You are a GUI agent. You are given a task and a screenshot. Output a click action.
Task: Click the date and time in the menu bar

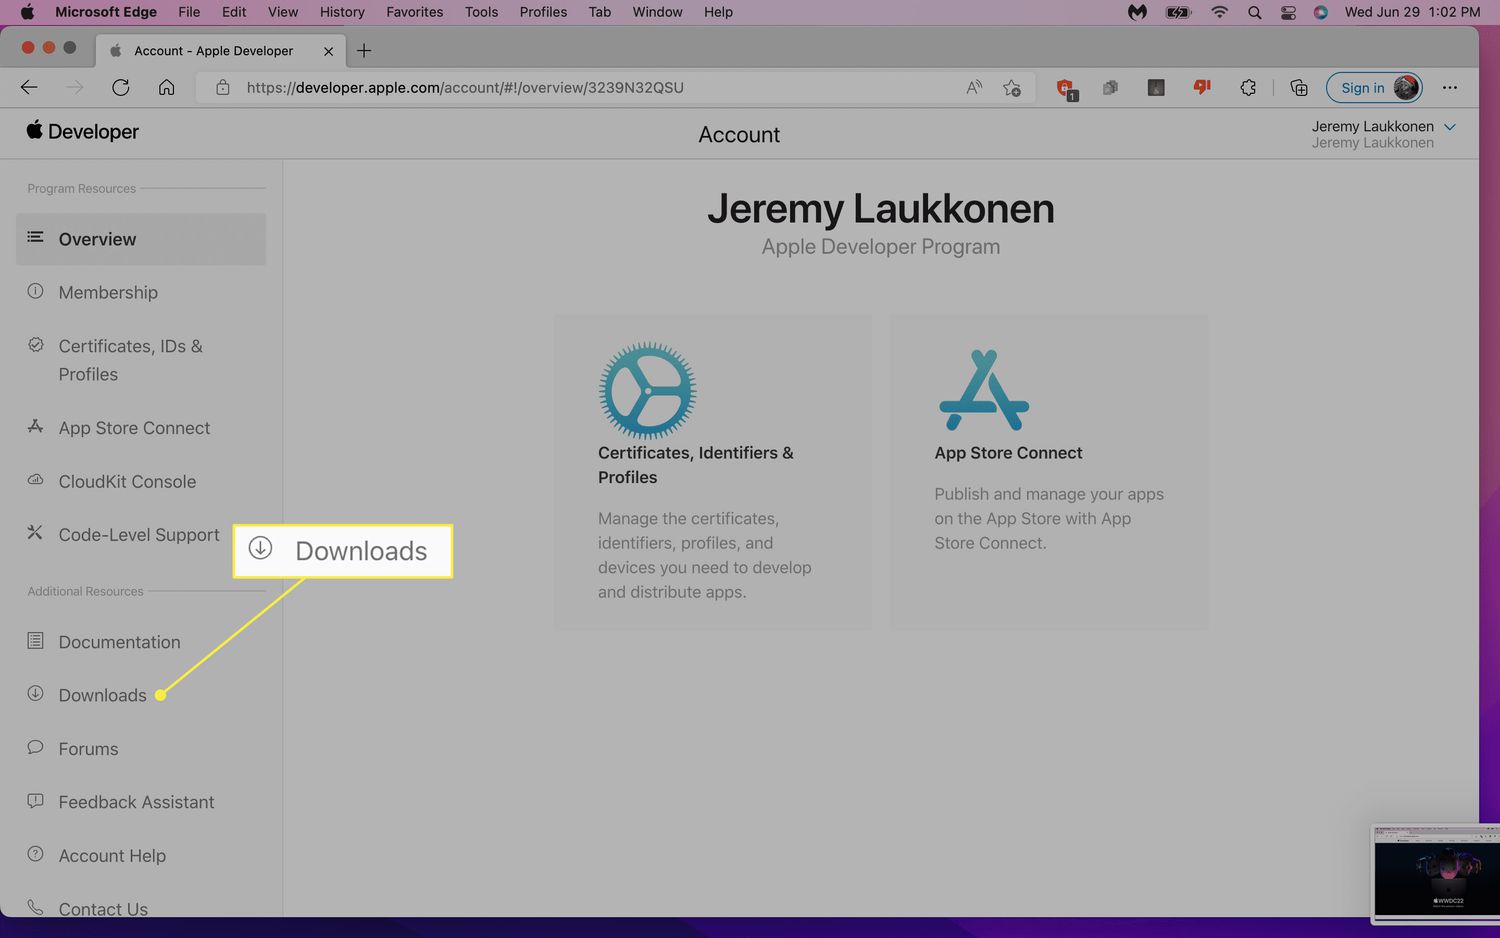tap(1412, 12)
